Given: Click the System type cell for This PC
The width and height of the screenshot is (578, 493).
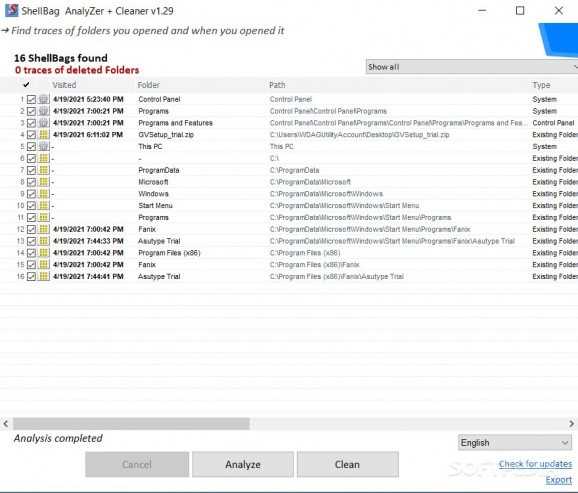Looking at the screenshot, I should point(544,146).
